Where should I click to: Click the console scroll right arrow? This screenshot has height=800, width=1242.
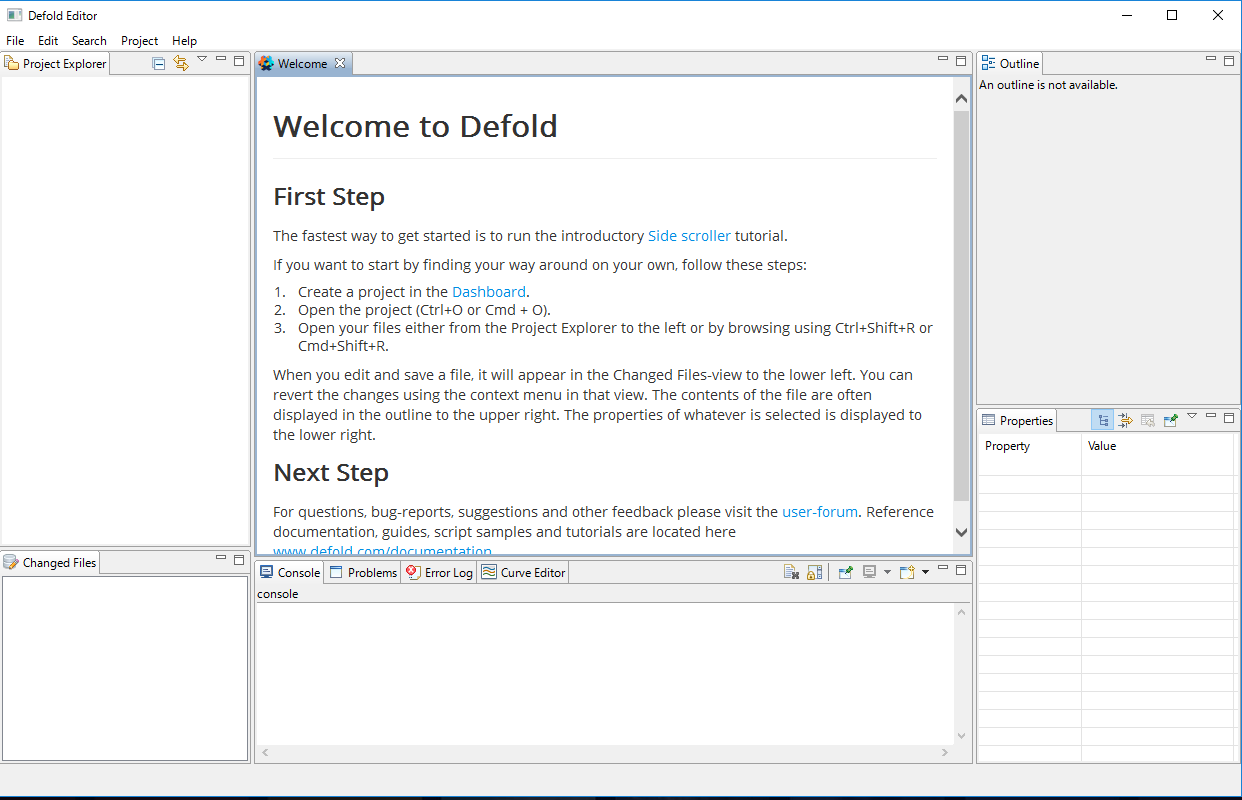945,752
